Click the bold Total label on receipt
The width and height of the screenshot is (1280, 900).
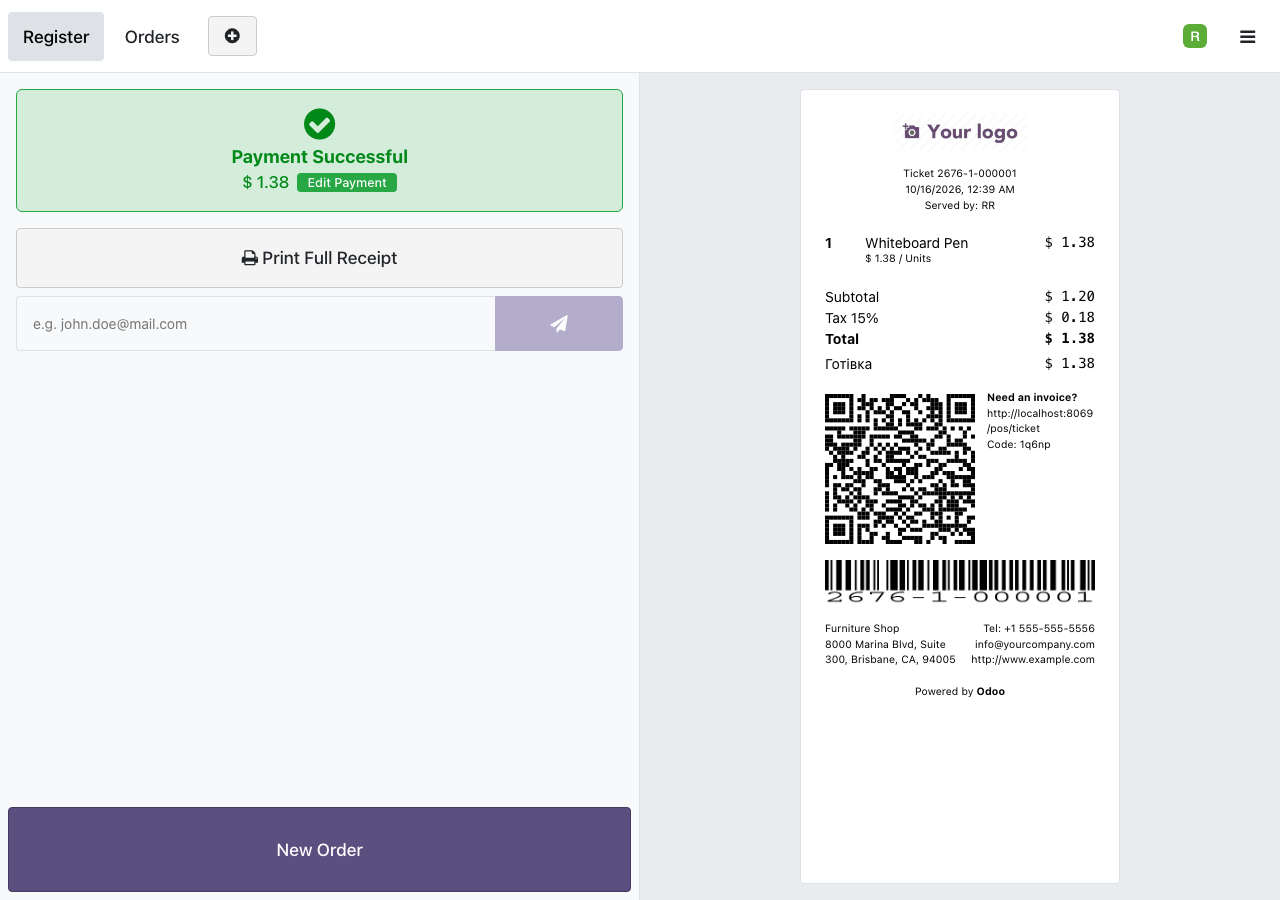[842, 339]
